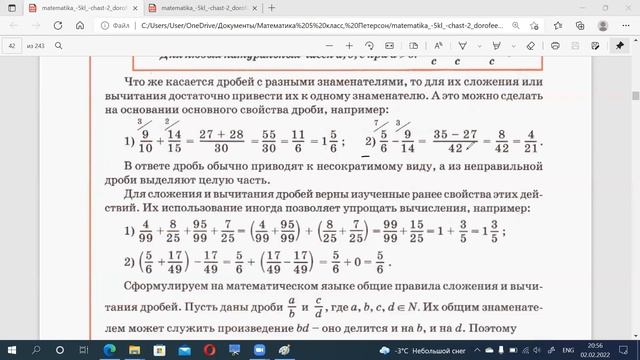Open the volume control in tray

[x=537, y=351]
